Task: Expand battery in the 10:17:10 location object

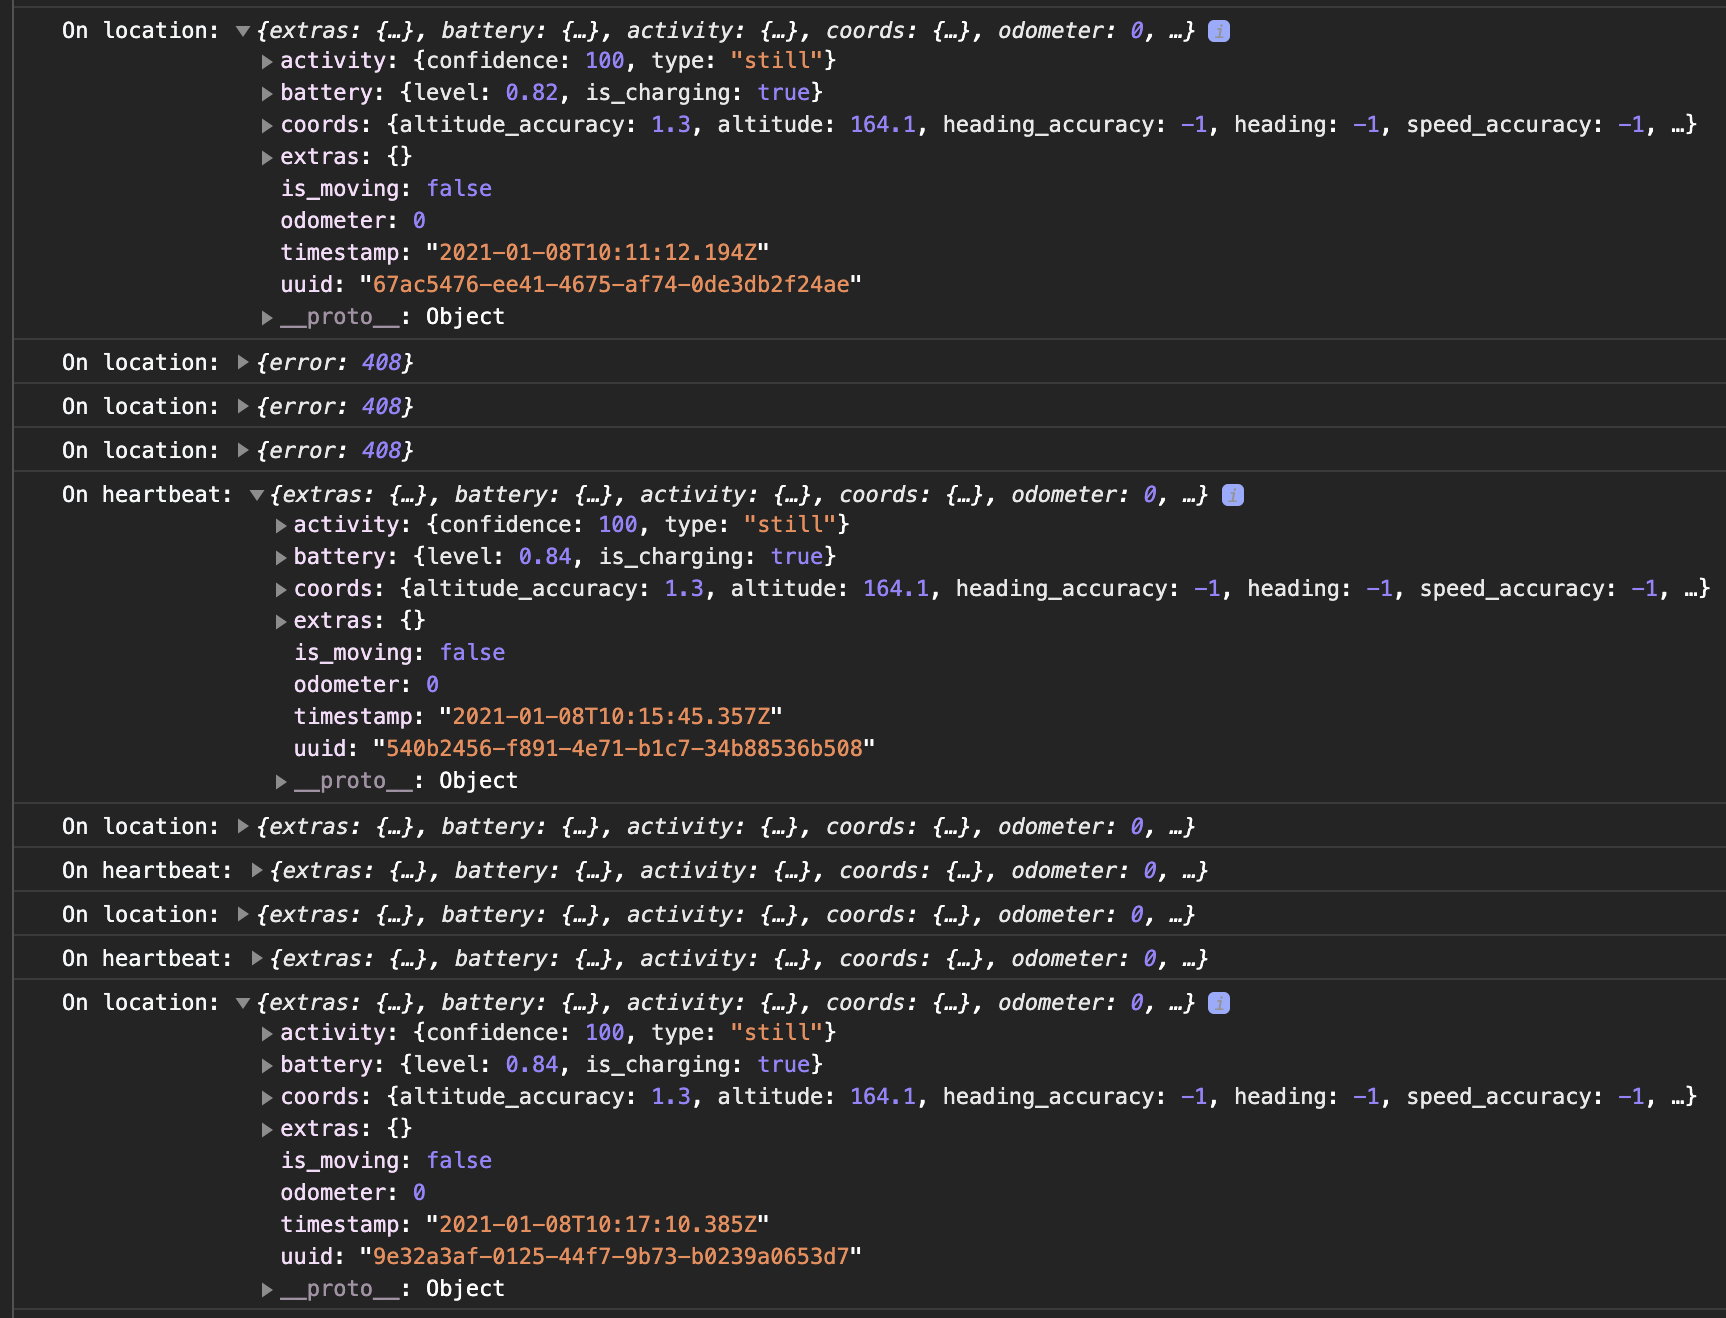Action: point(267,1065)
